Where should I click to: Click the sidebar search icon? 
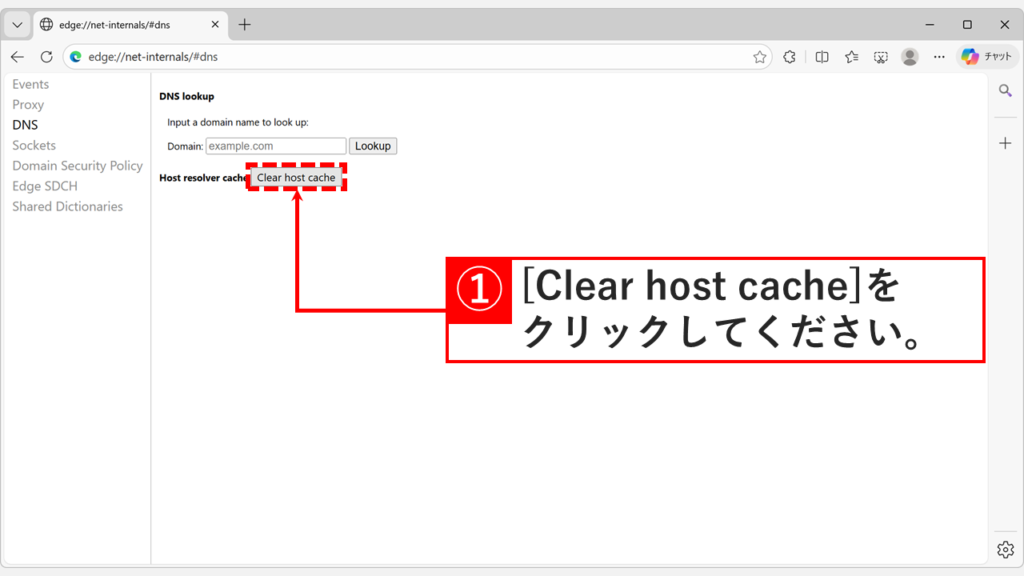1005,90
